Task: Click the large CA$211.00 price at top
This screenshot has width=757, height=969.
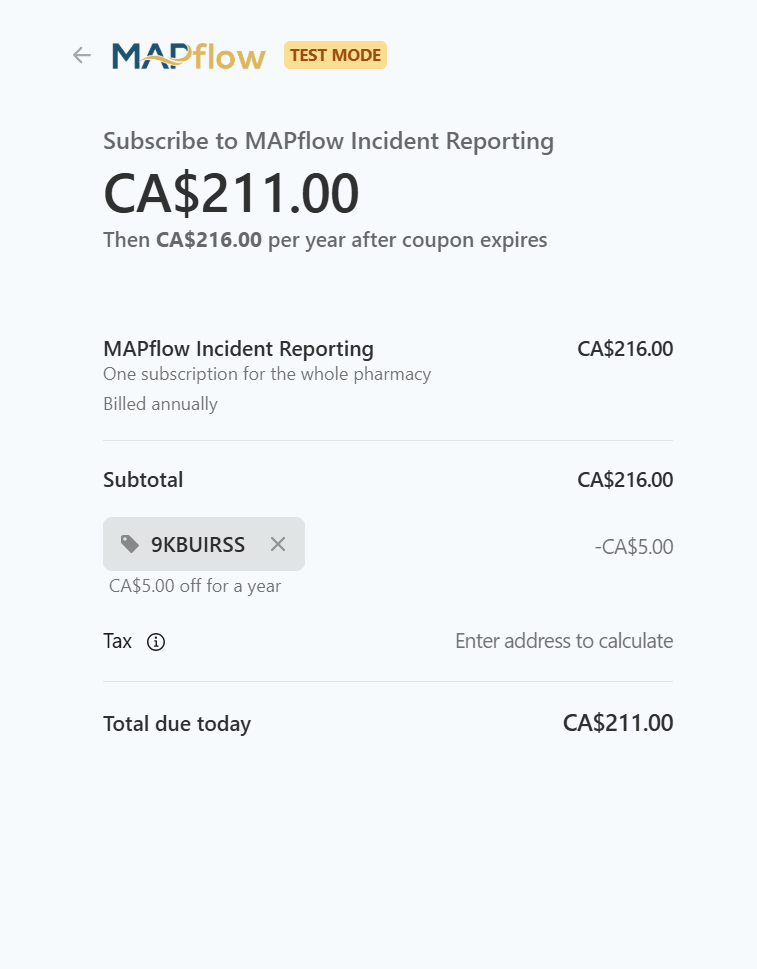Action: coord(231,194)
